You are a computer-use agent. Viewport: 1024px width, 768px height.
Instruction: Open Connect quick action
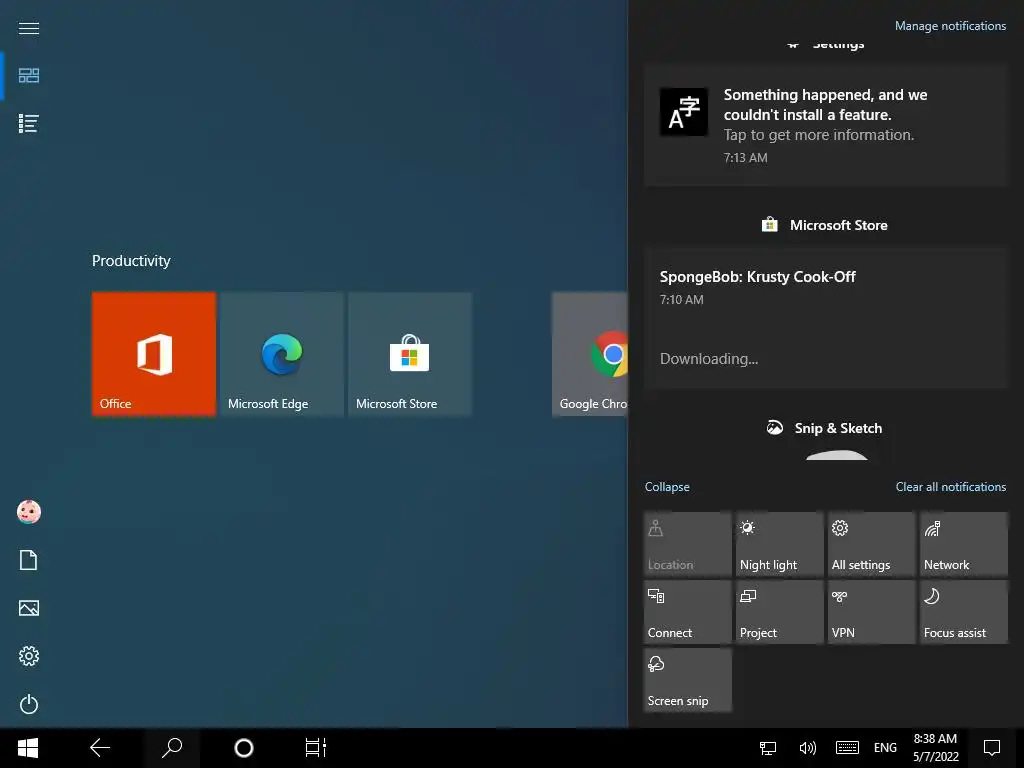pyautogui.click(x=688, y=612)
